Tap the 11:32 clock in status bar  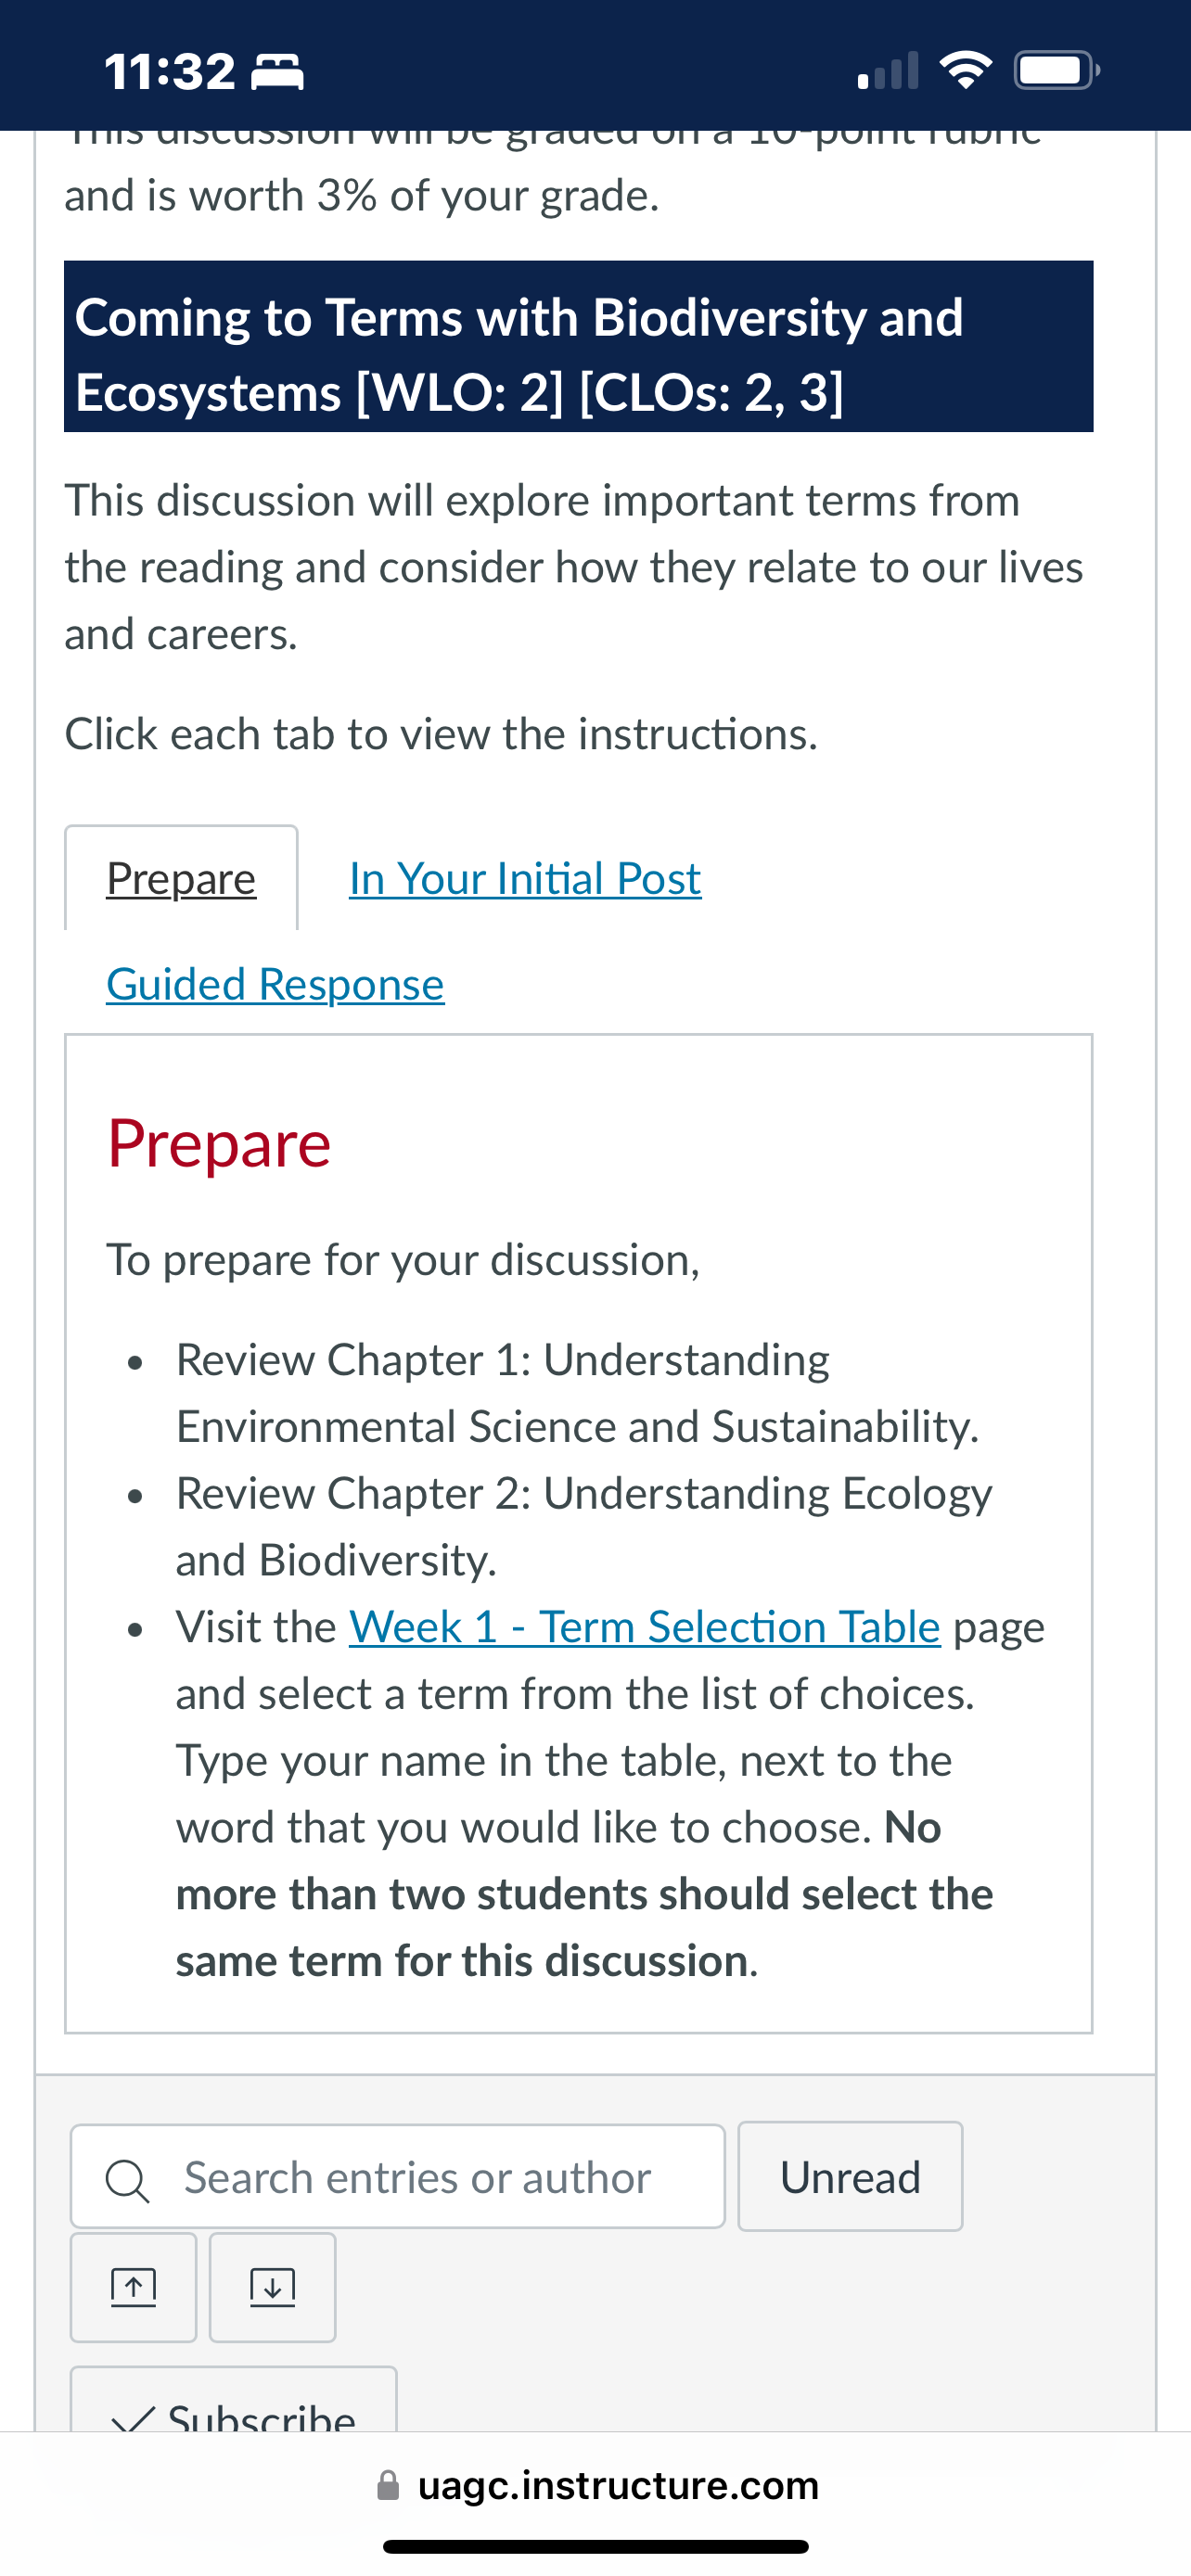(170, 72)
